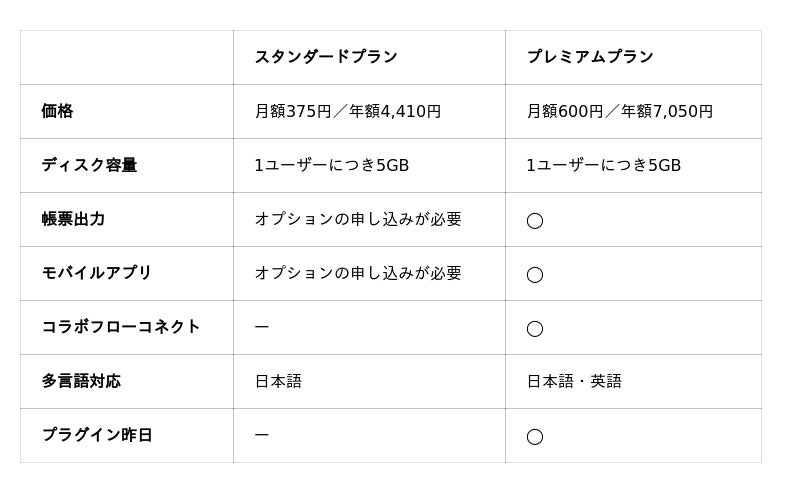This screenshot has width=800, height=493.
Task: Click the circle mark in the モバイルアプリ row
Action: click(x=535, y=274)
